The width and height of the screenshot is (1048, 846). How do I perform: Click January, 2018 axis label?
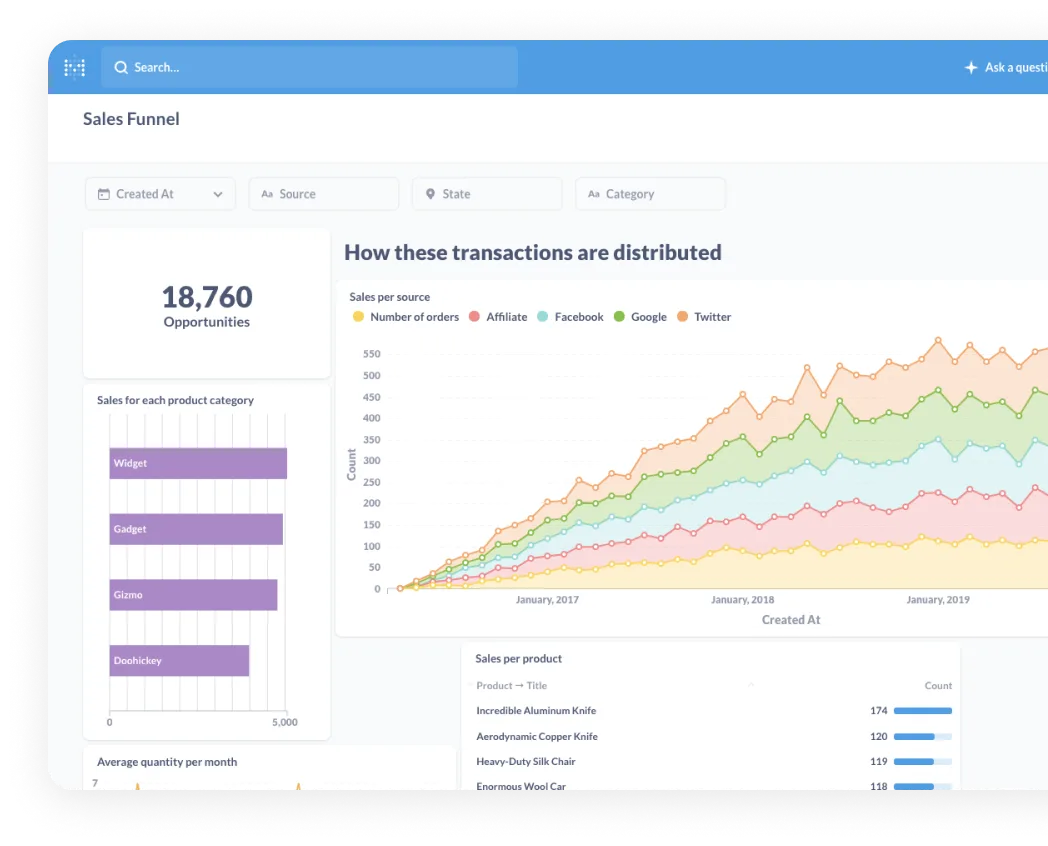pyautogui.click(x=743, y=600)
